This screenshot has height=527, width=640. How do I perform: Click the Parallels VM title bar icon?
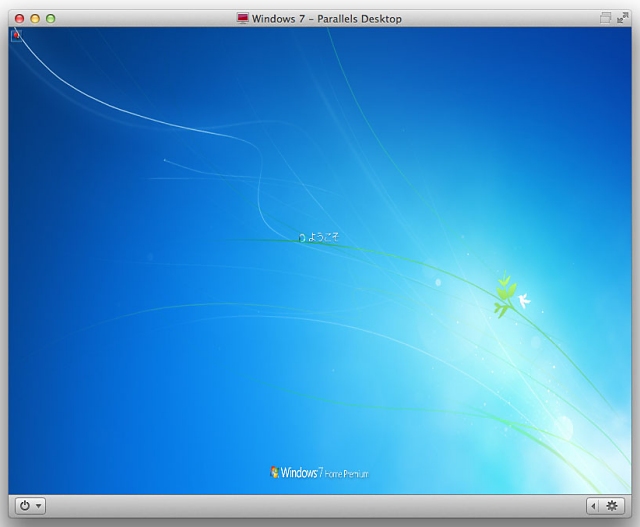click(242, 18)
